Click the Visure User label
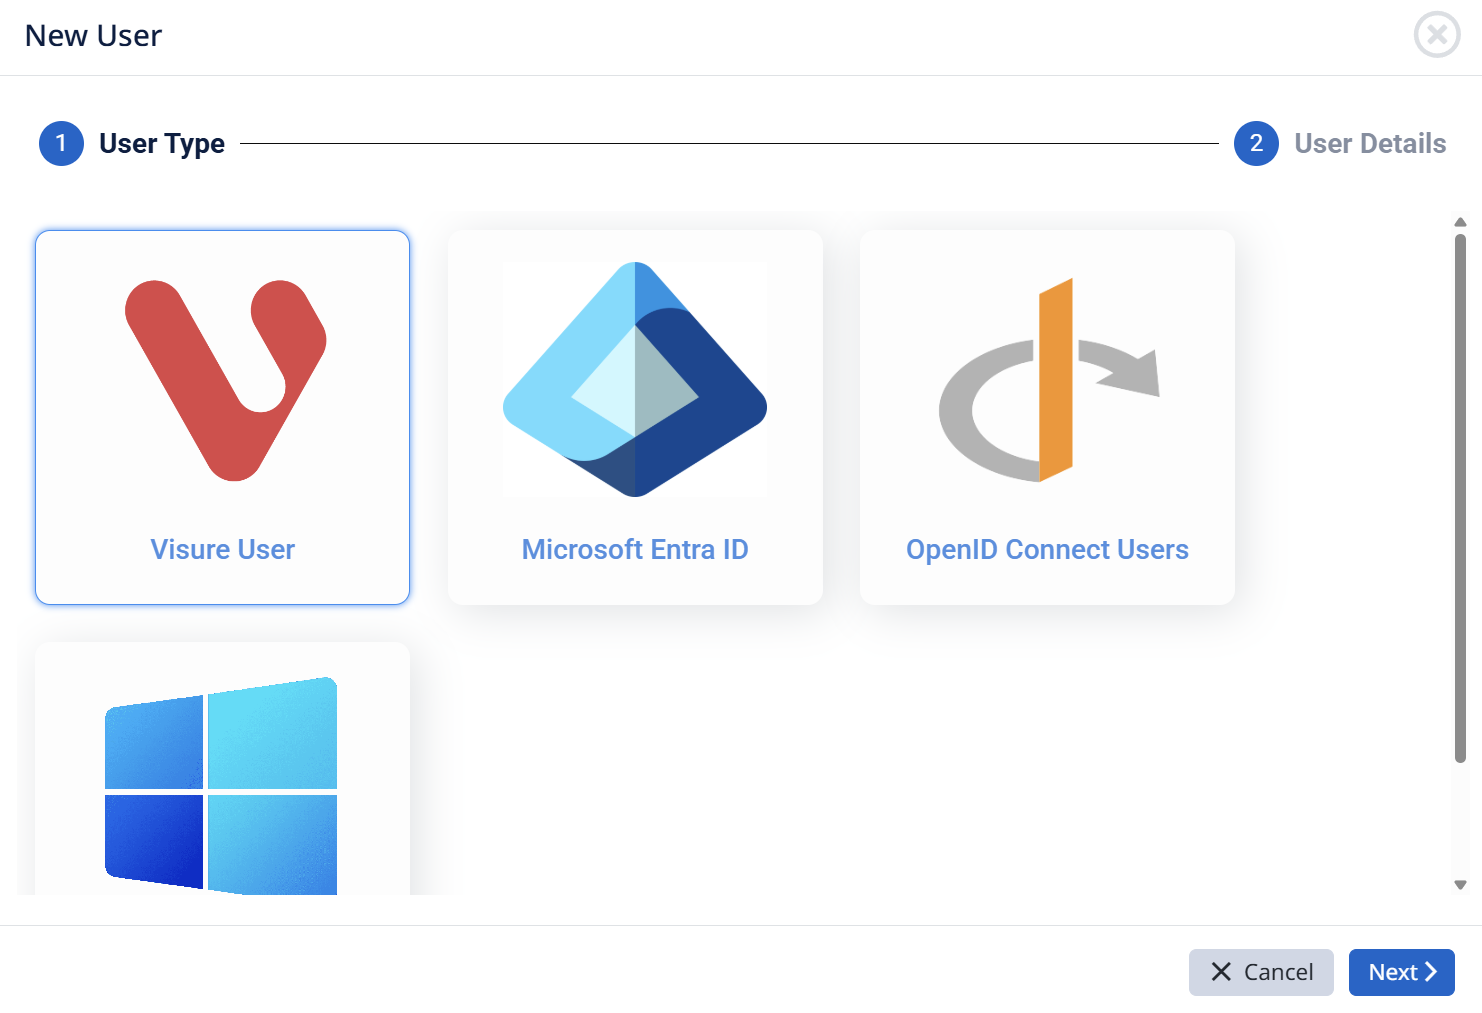The image size is (1482, 1013). [223, 549]
